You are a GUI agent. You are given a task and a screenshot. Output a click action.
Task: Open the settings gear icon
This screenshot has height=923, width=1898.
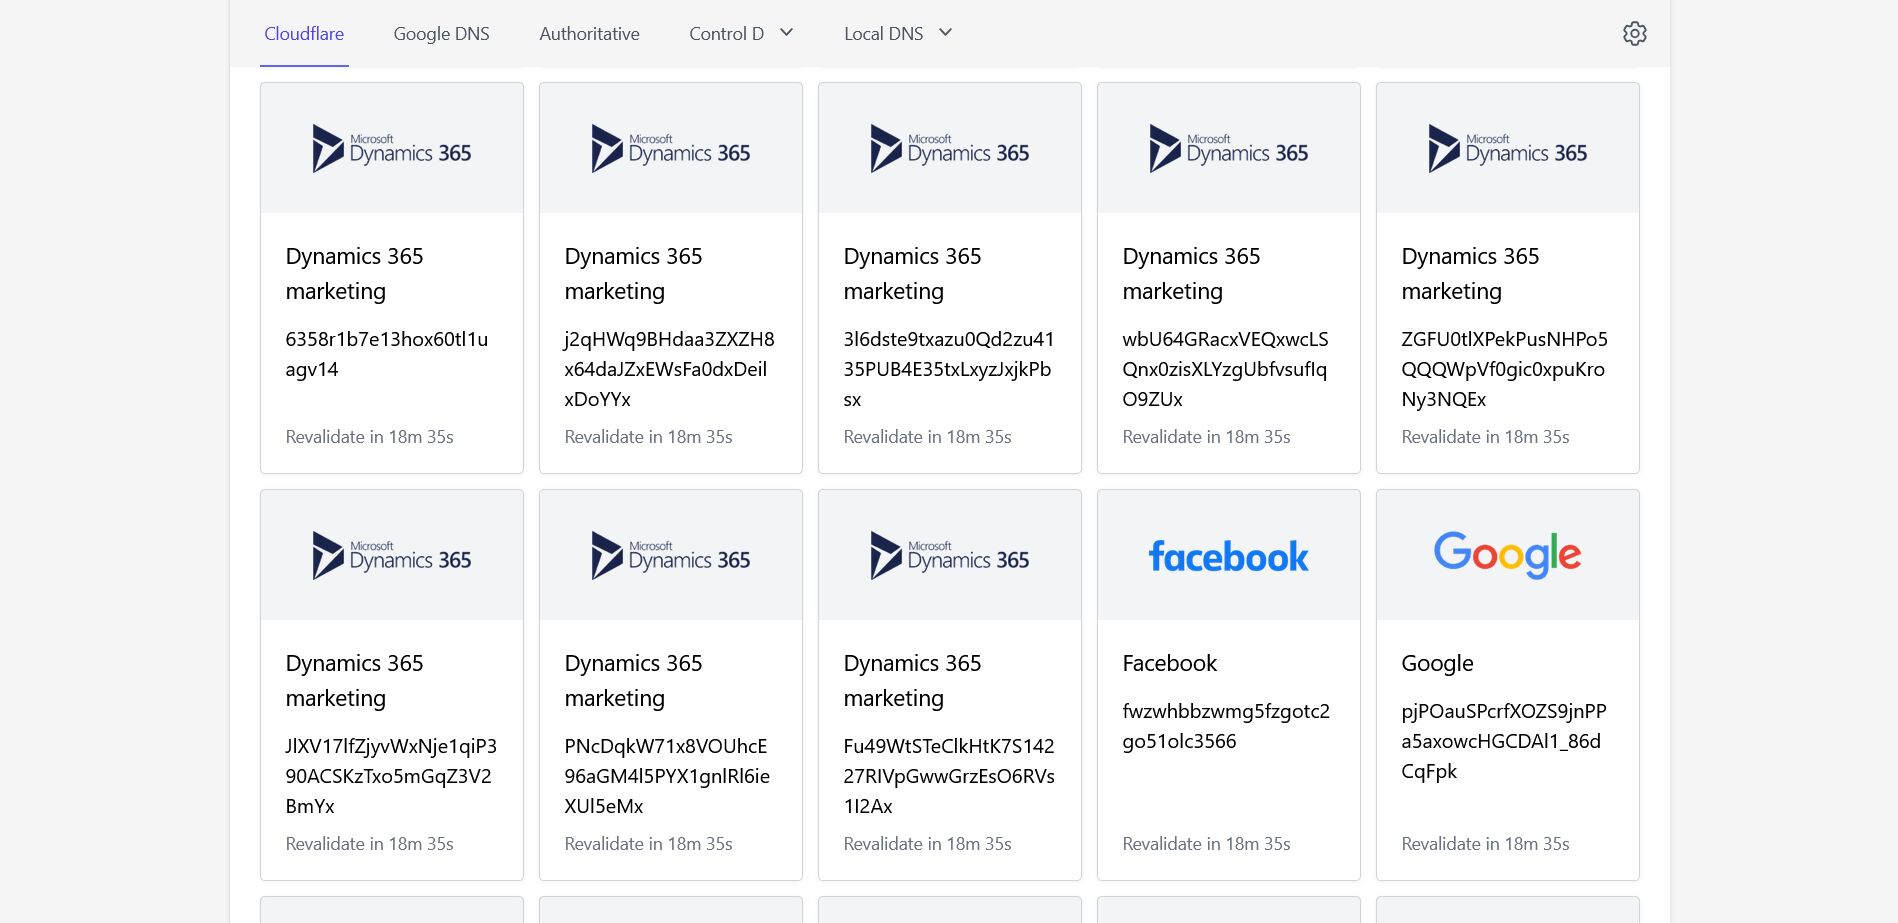[x=1634, y=33]
